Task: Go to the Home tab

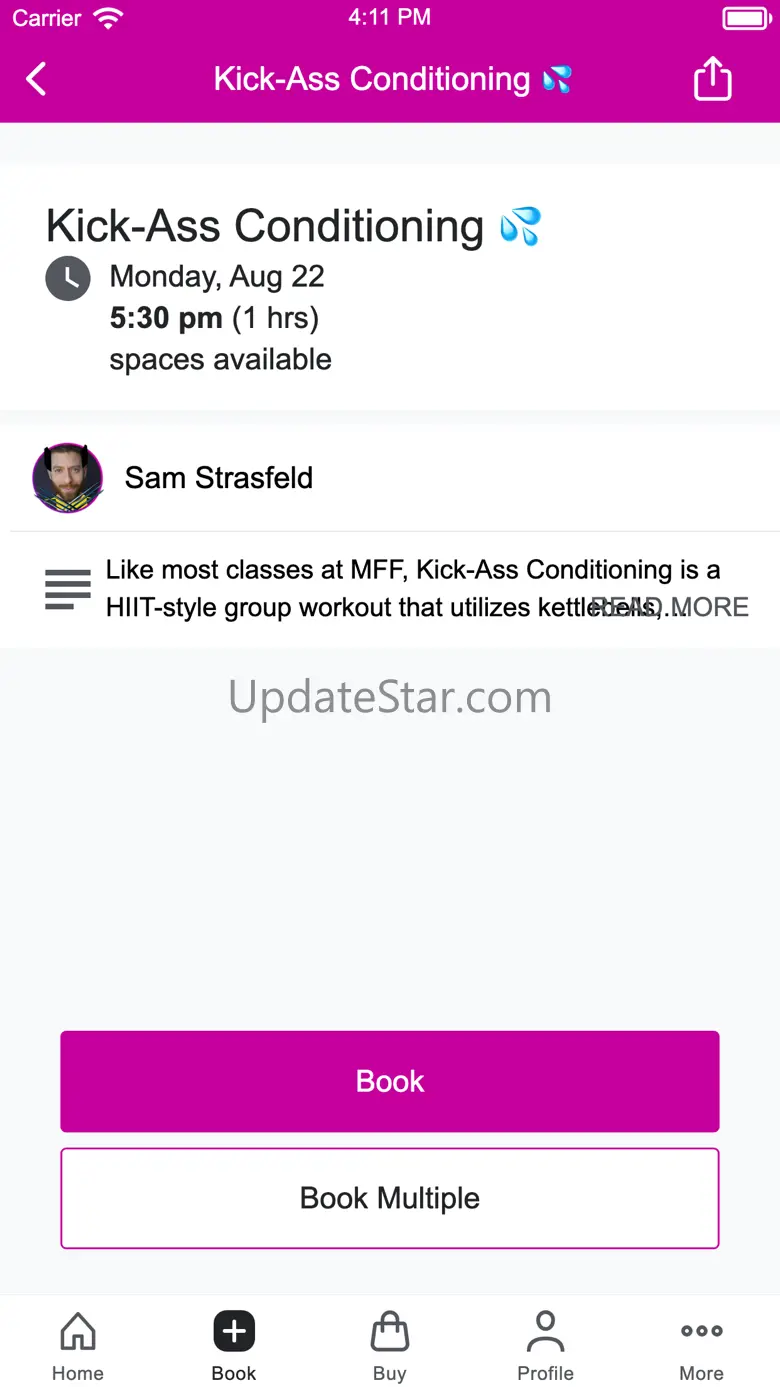Action: [x=78, y=1346]
